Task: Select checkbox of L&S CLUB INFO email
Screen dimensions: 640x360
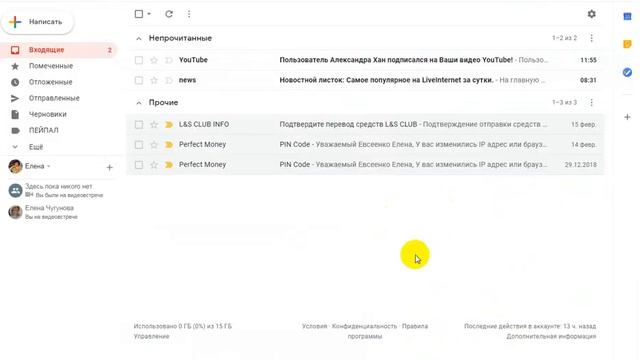Action: (139, 124)
